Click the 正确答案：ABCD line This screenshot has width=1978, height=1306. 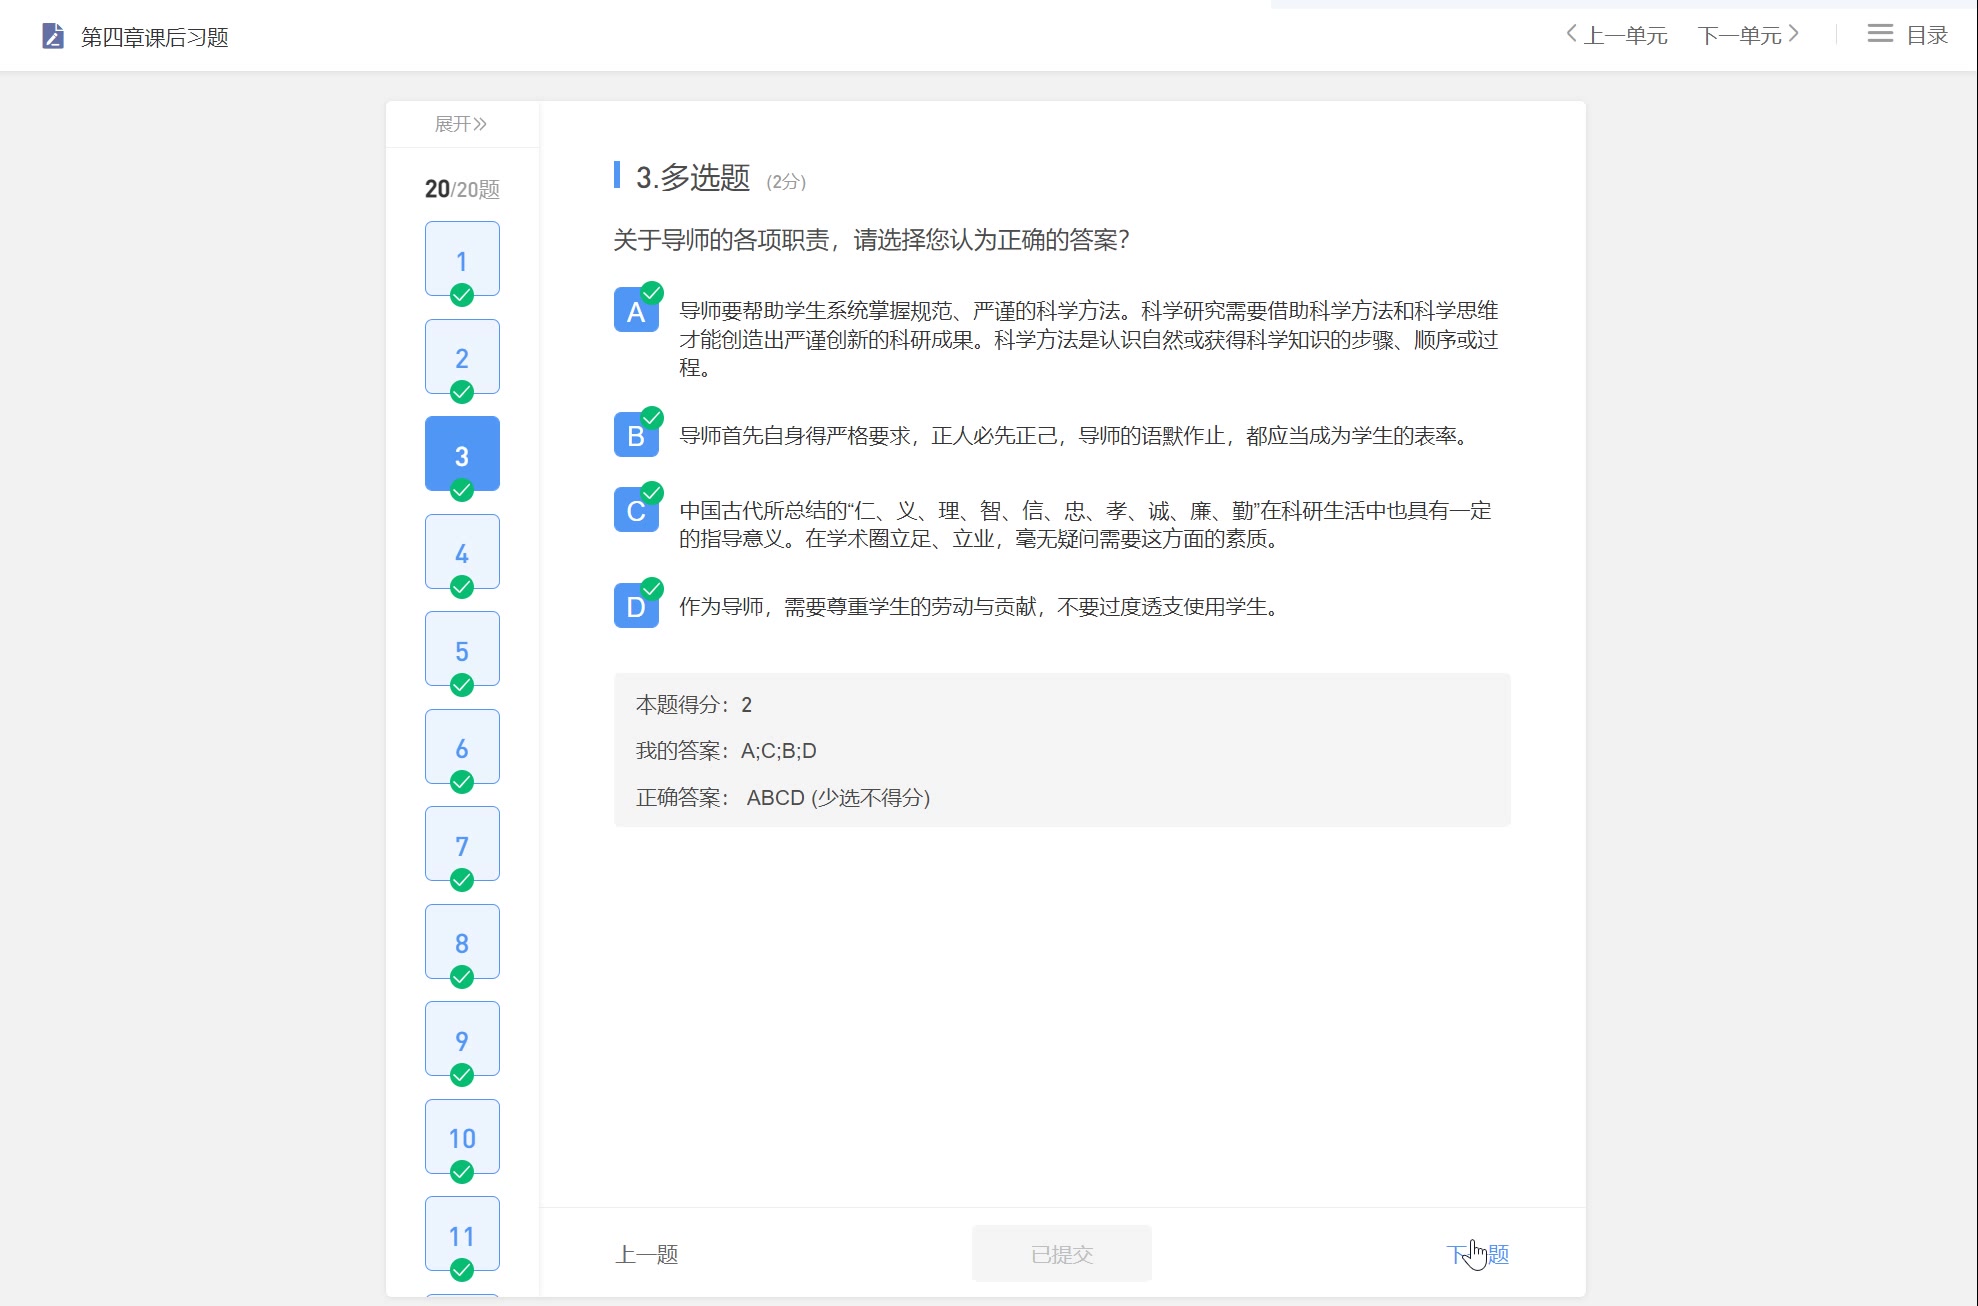pyautogui.click(x=783, y=798)
